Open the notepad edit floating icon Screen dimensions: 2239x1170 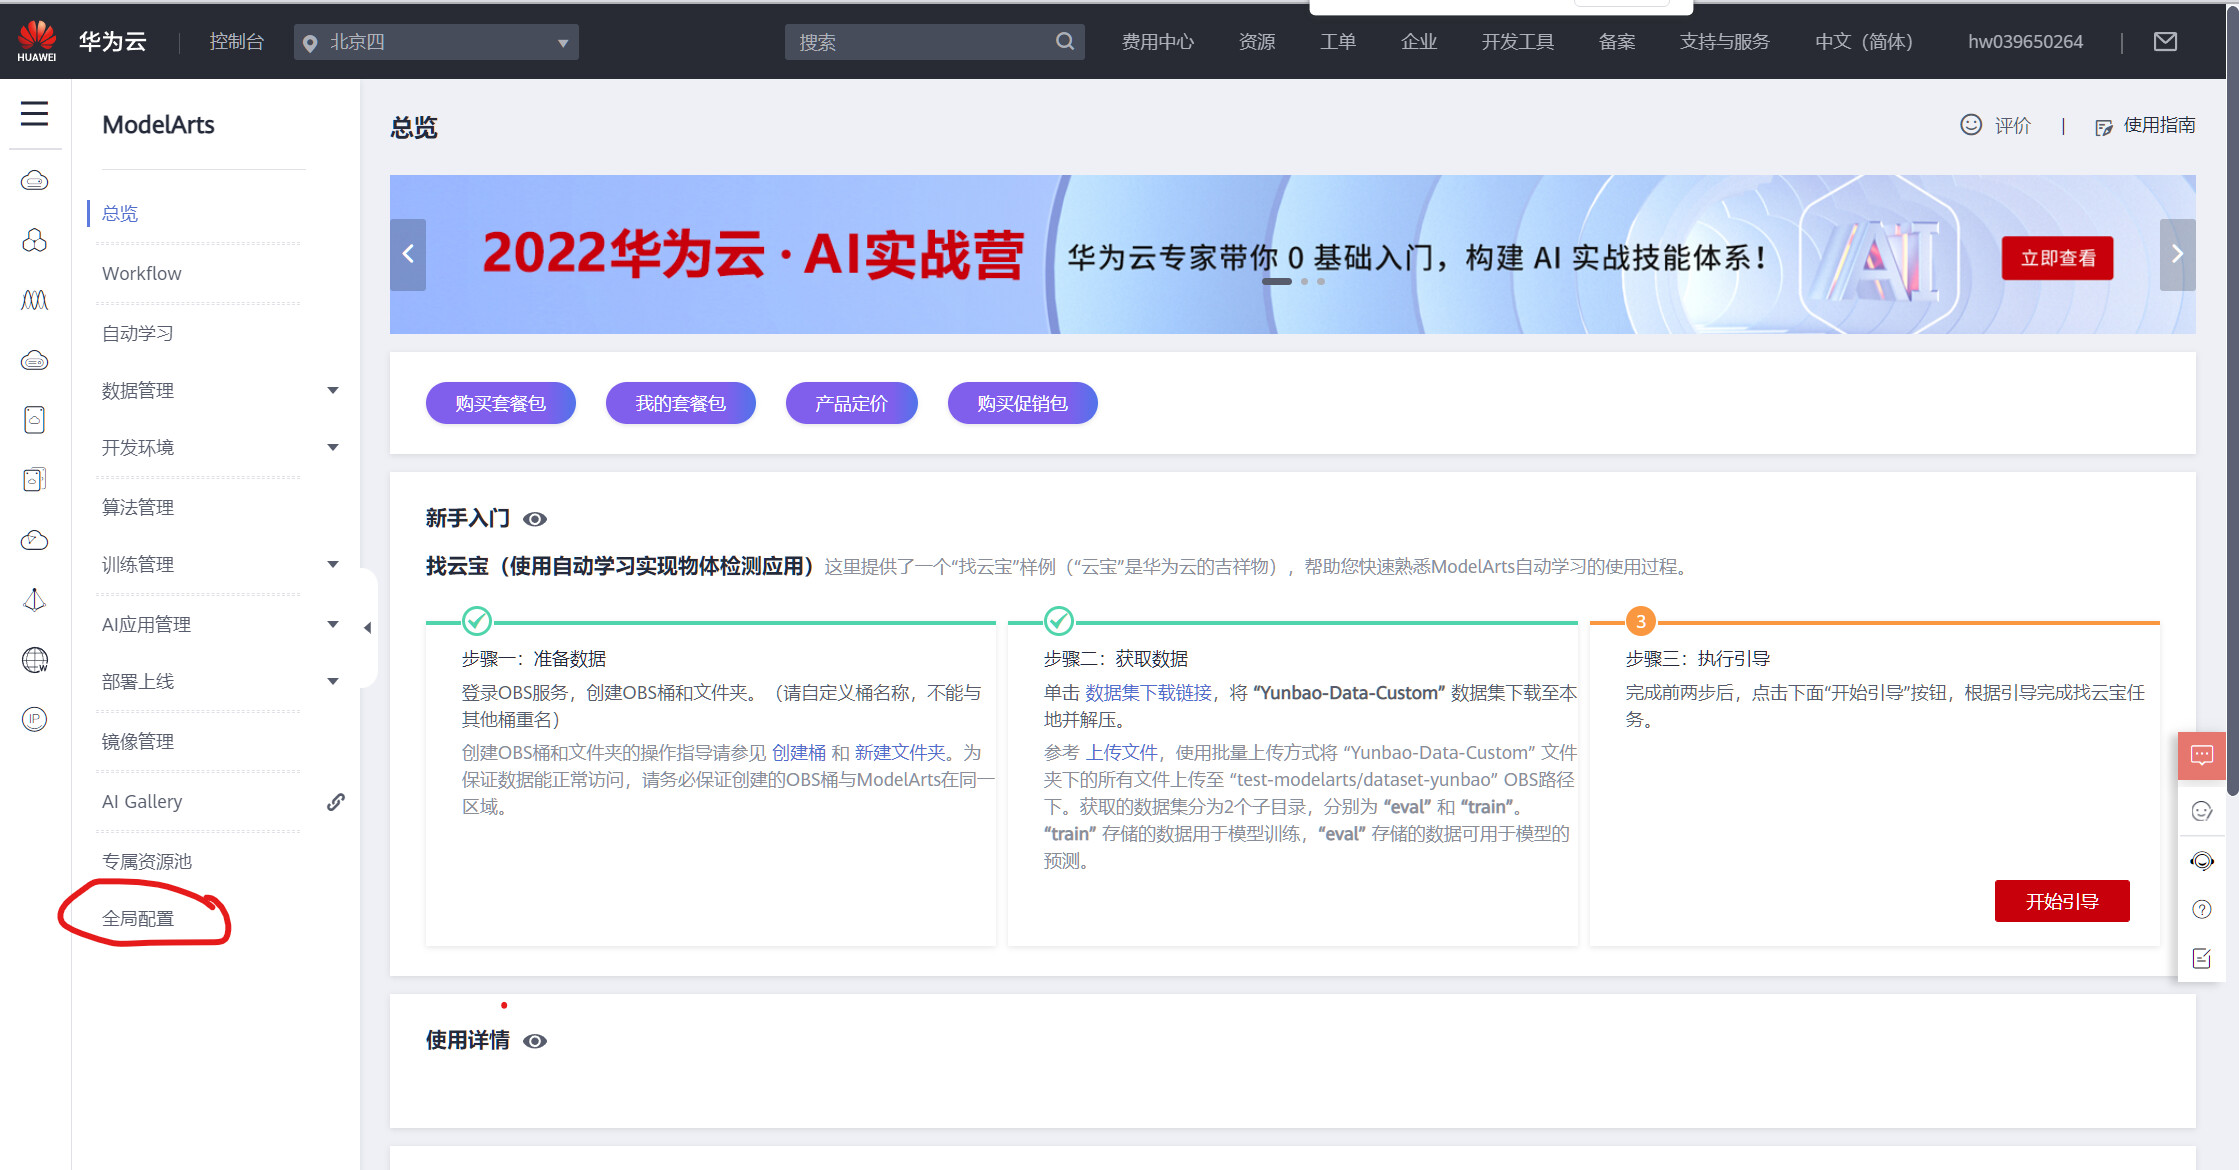pyautogui.click(x=2201, y=958)
